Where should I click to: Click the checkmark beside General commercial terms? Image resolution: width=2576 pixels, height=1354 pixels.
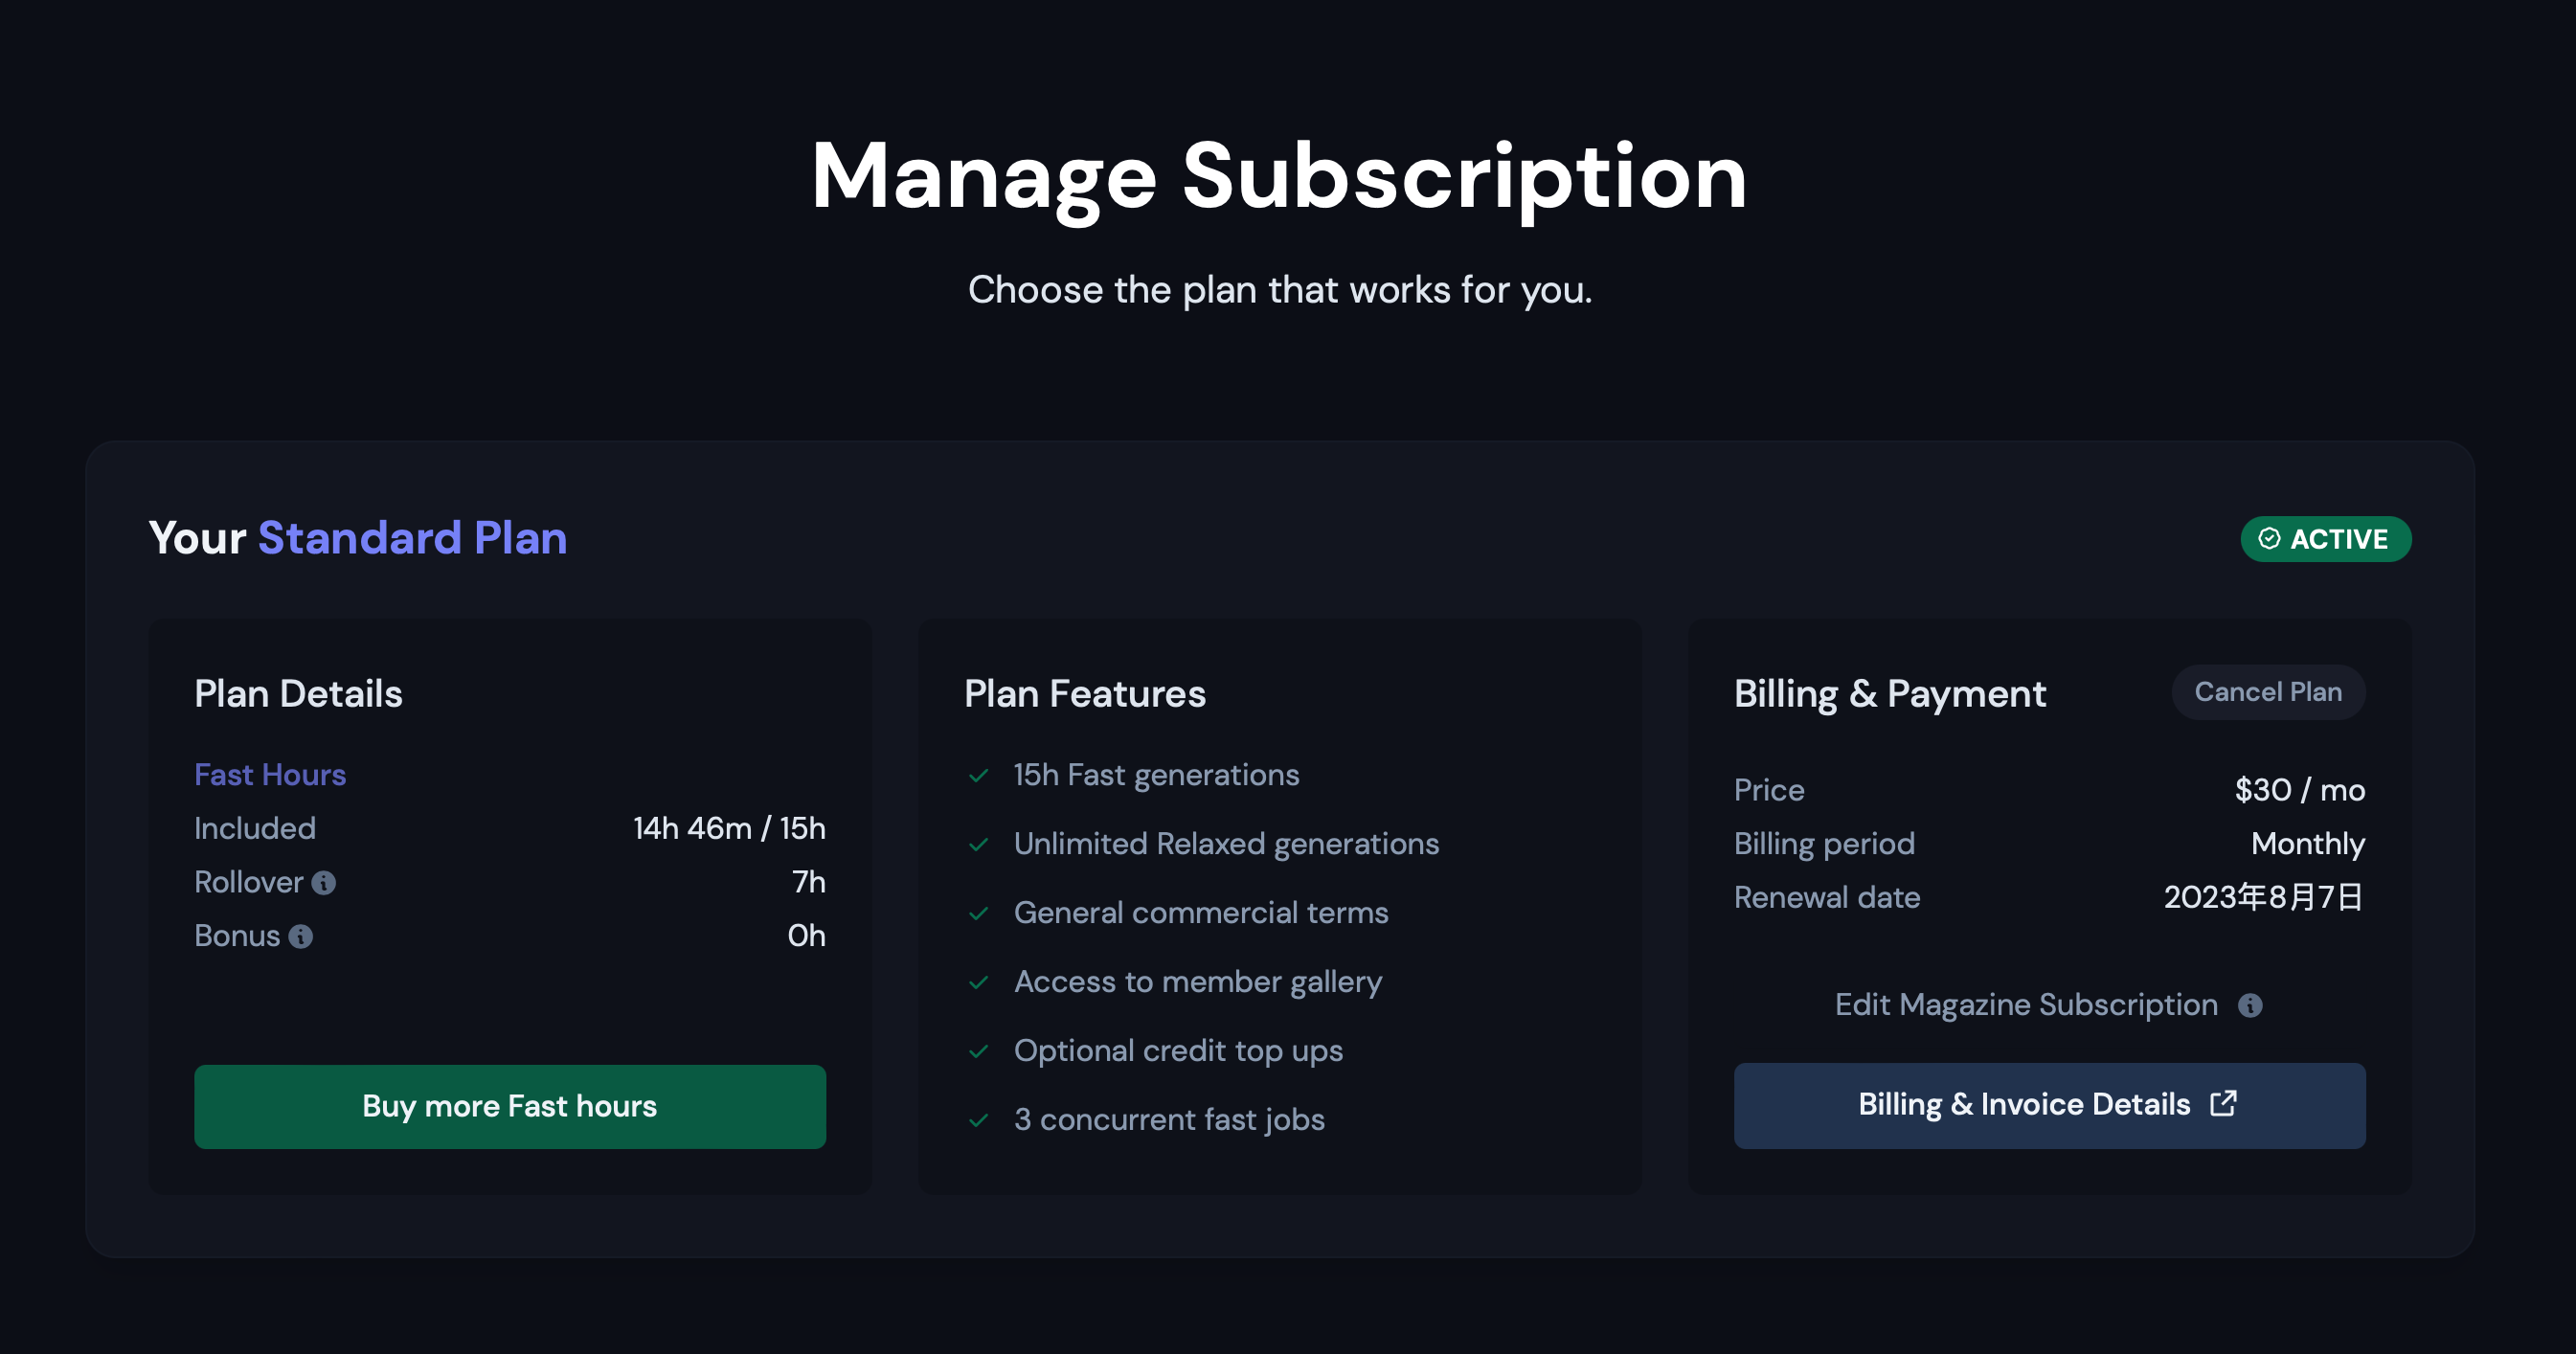pos(979,914)
